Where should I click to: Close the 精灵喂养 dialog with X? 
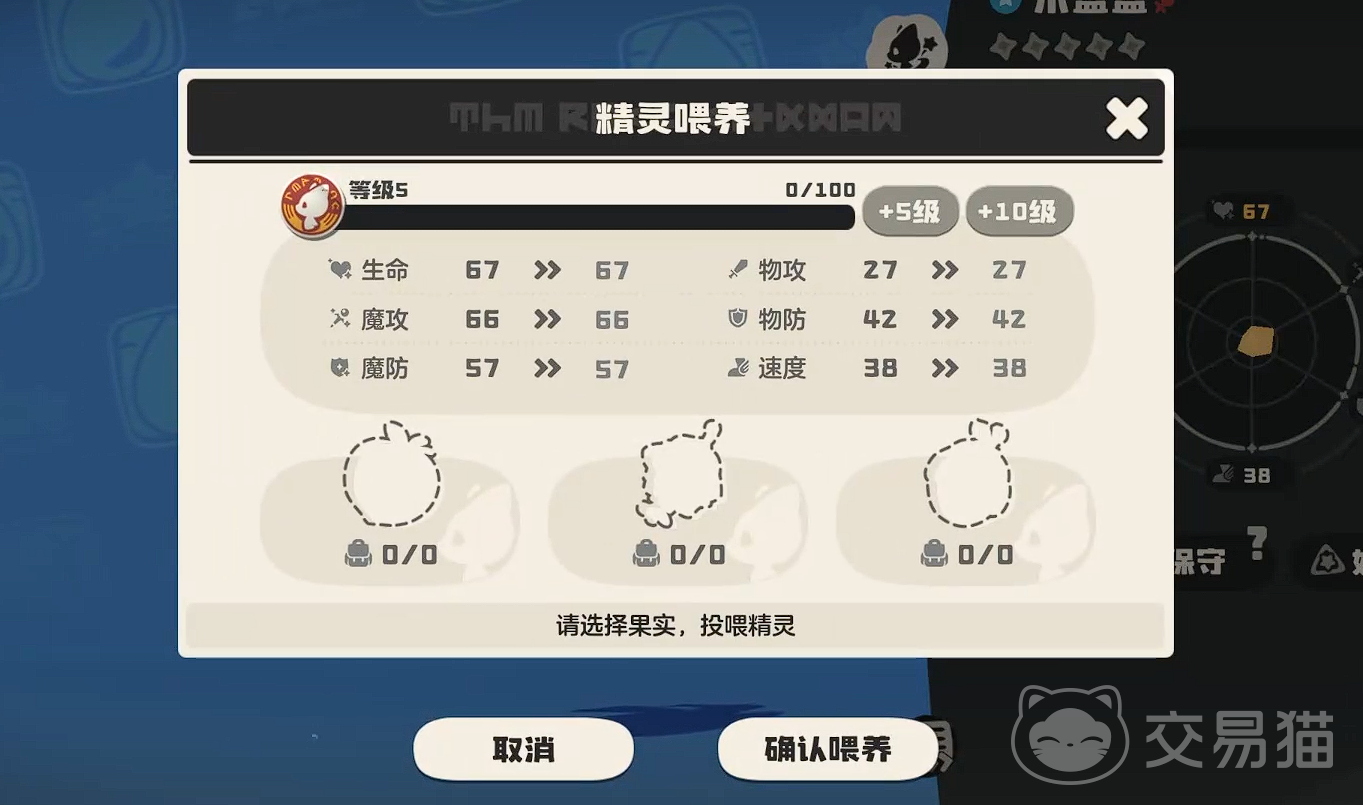tap(1127, 119)
